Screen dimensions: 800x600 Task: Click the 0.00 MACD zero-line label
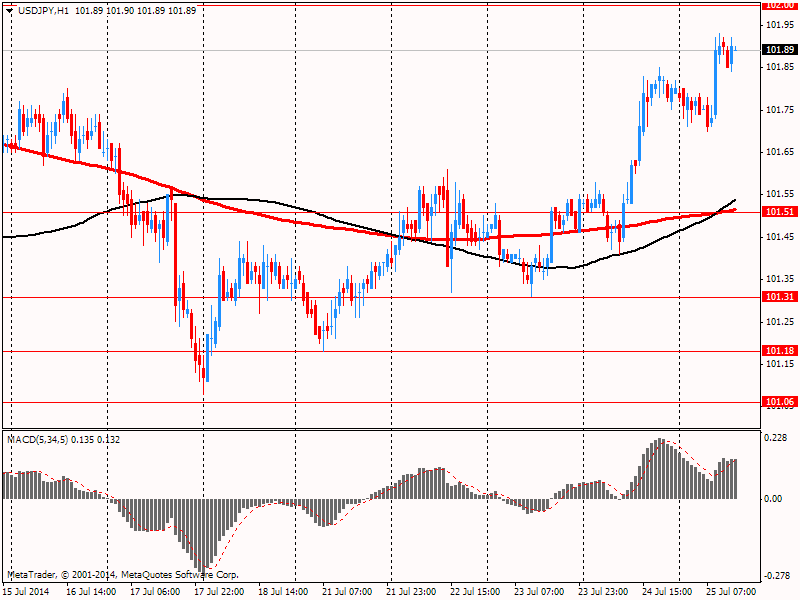(x=773, y=498)
